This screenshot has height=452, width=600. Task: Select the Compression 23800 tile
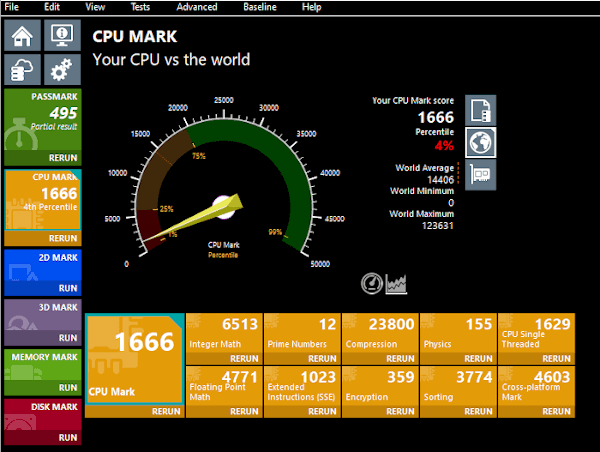pos(380,333)
